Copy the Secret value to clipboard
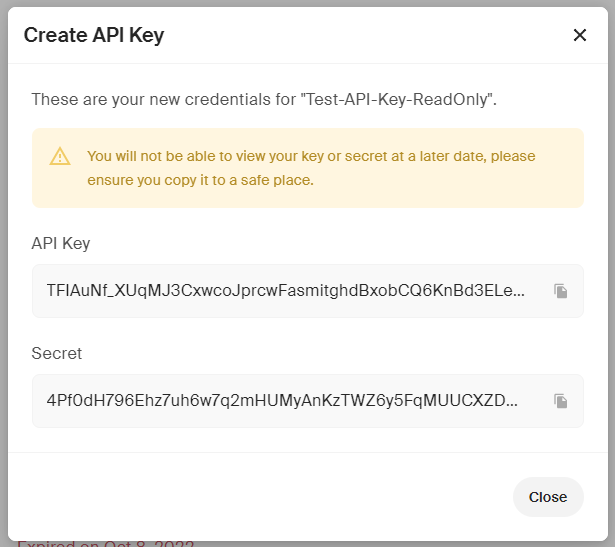This screenshot has height=547, width=615. 561,401
